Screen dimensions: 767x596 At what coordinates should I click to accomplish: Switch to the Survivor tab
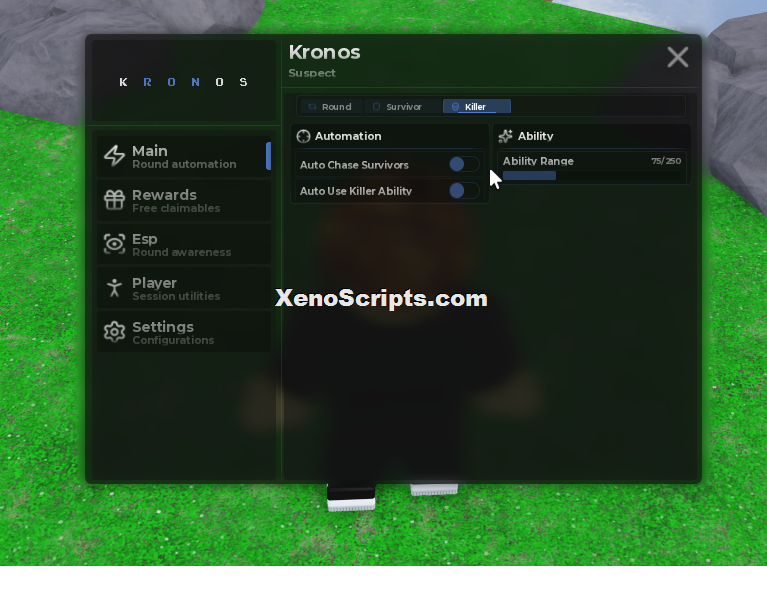pos(402,107)
